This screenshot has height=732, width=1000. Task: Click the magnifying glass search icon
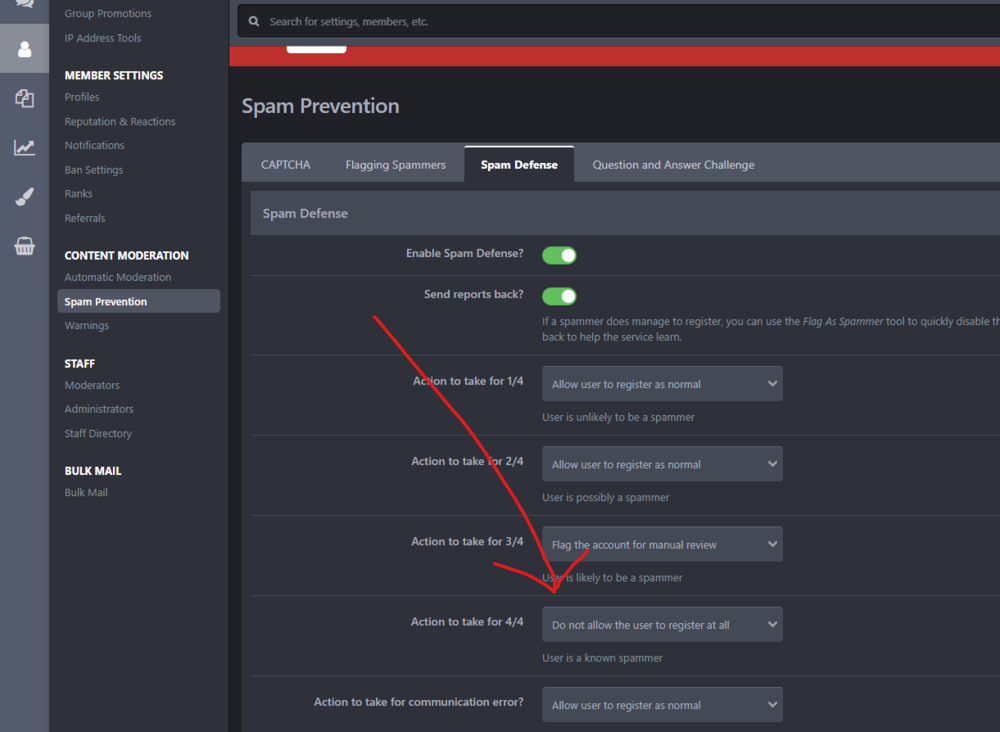click(255, 21)
